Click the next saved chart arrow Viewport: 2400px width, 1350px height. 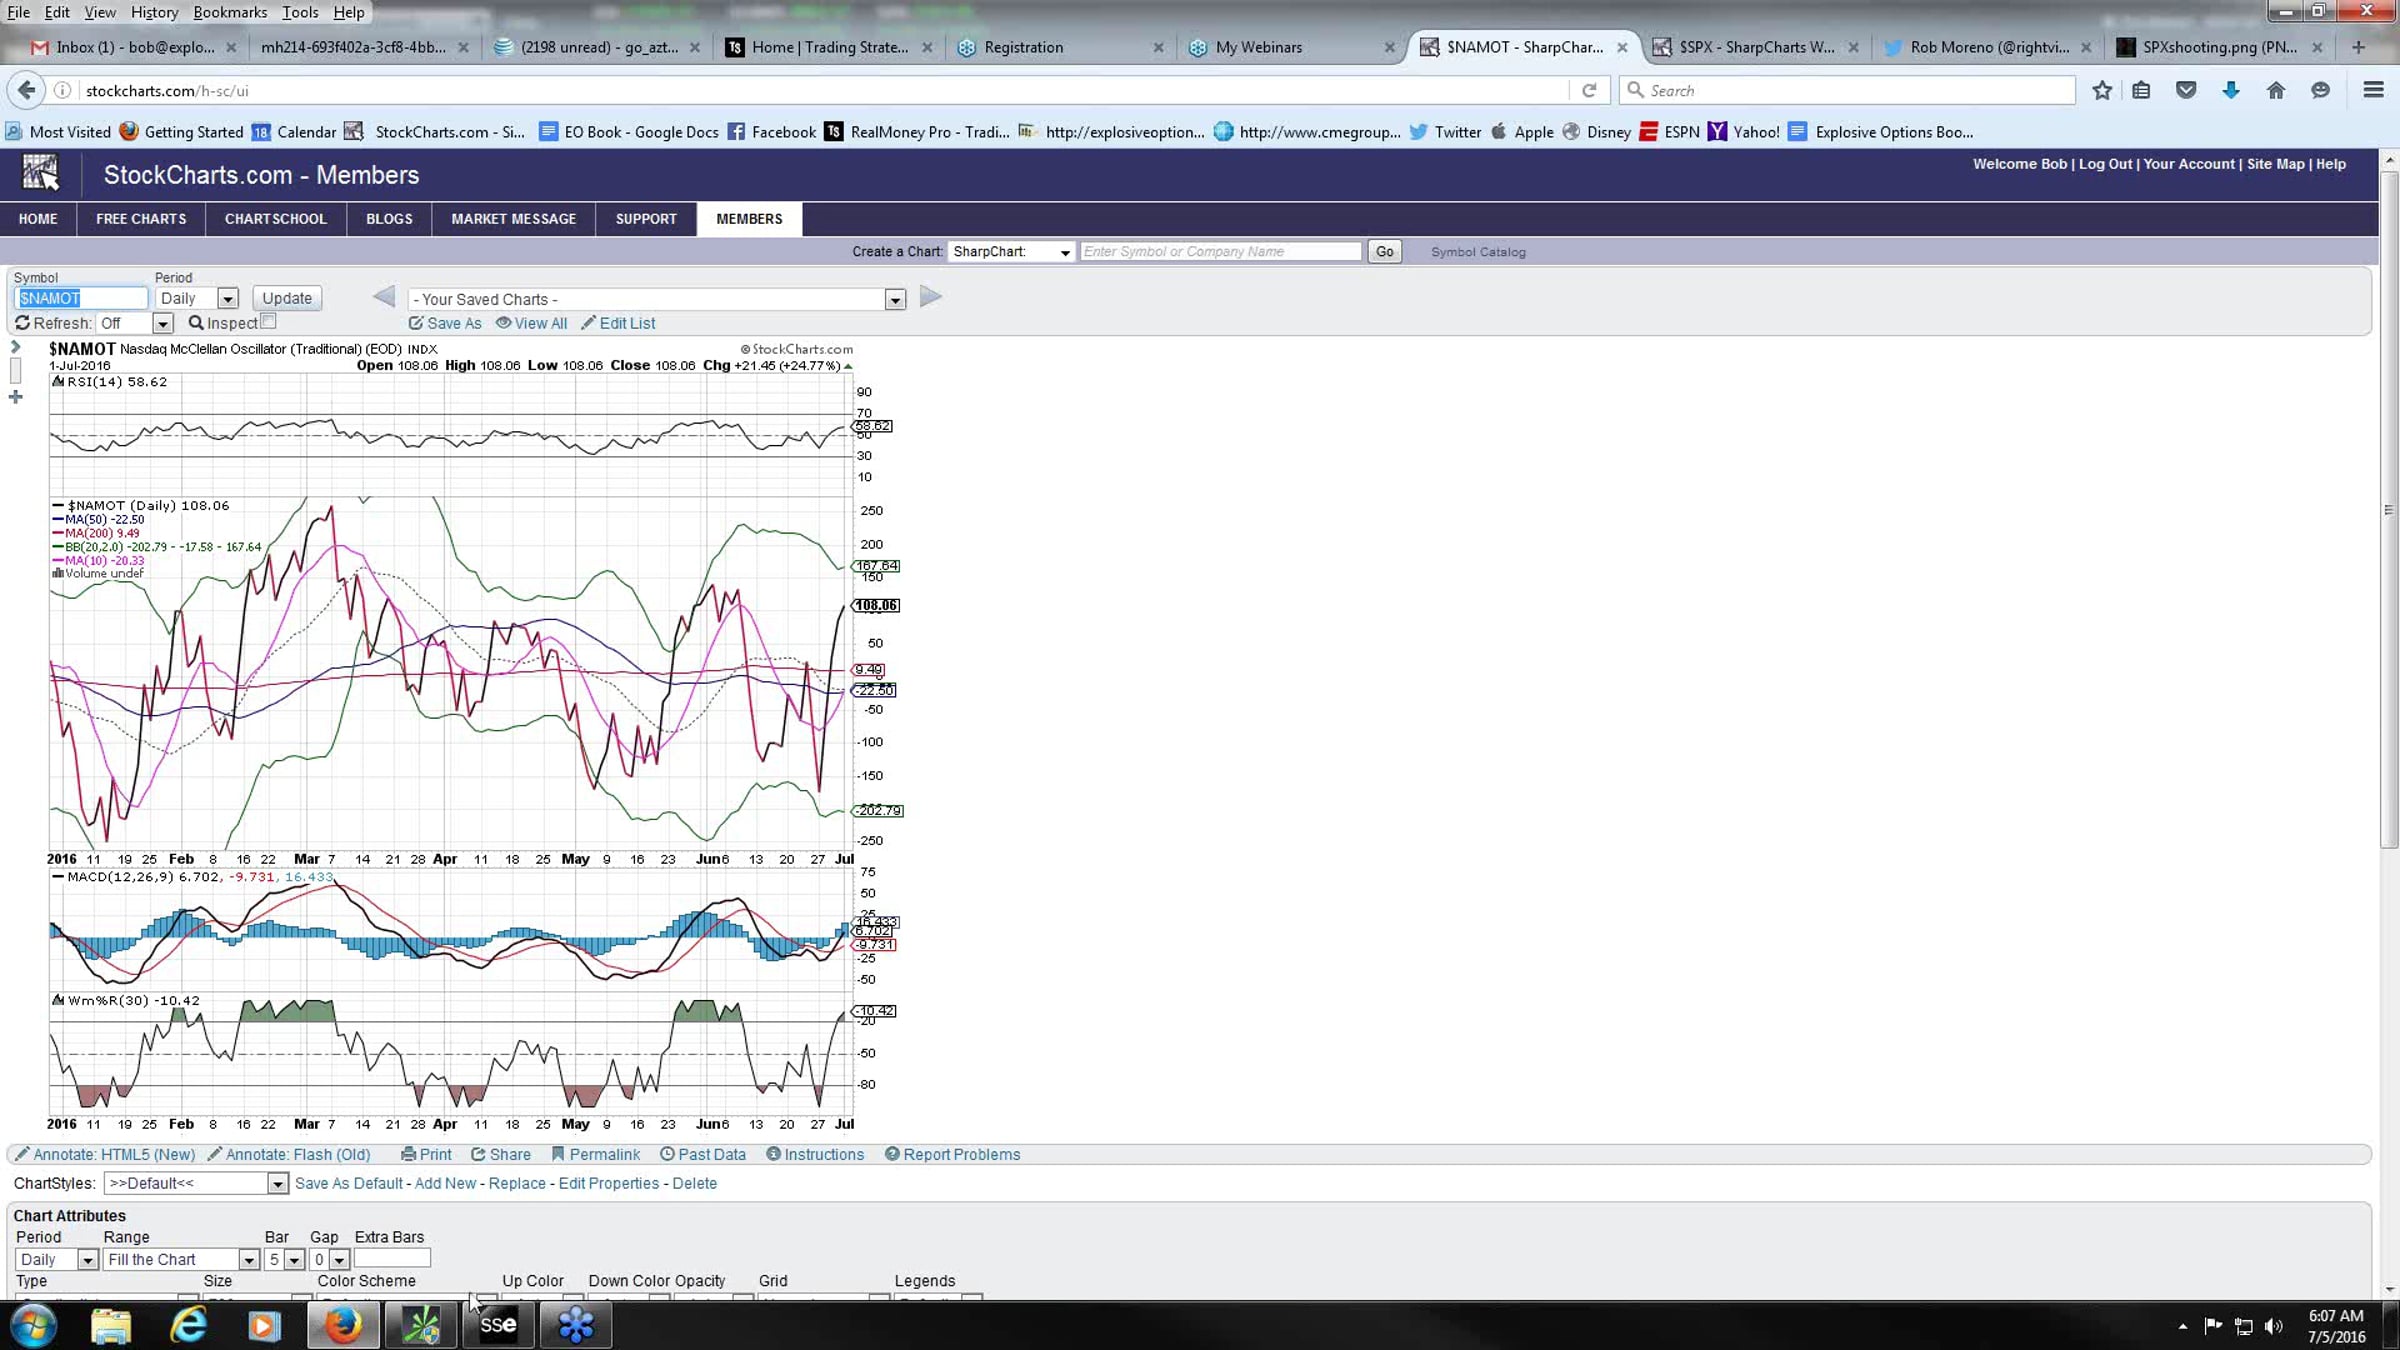pyautogui.click(x=930, y=297)
